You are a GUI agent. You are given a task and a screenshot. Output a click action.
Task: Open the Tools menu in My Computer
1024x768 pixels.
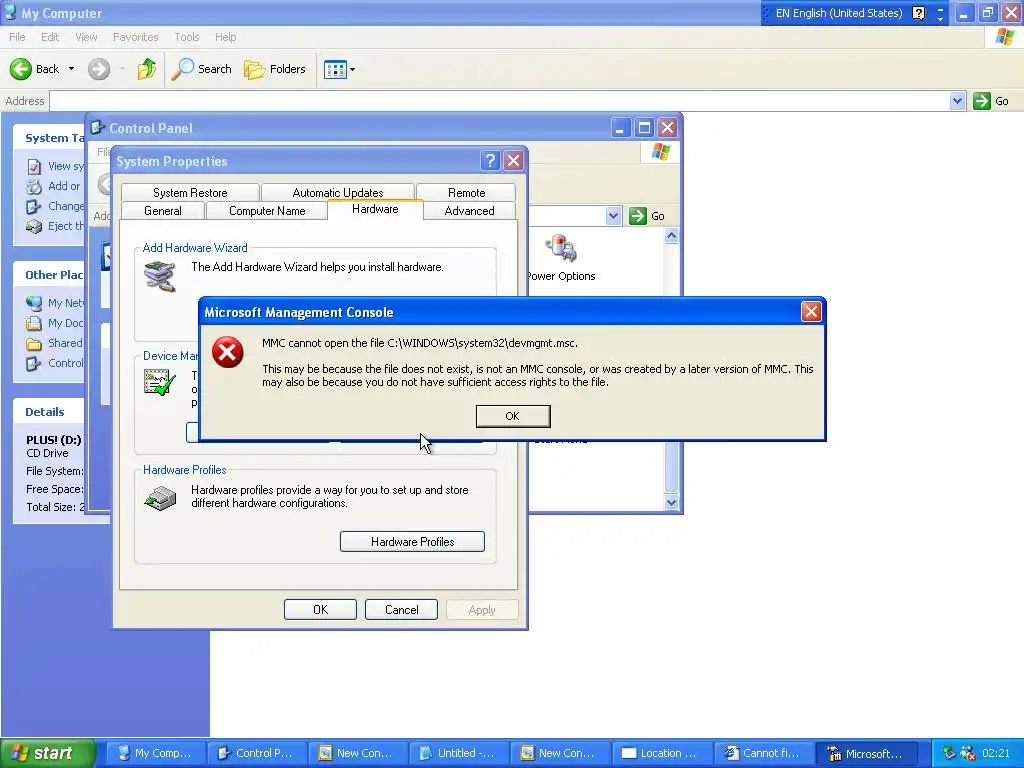(x=186, y=37)
